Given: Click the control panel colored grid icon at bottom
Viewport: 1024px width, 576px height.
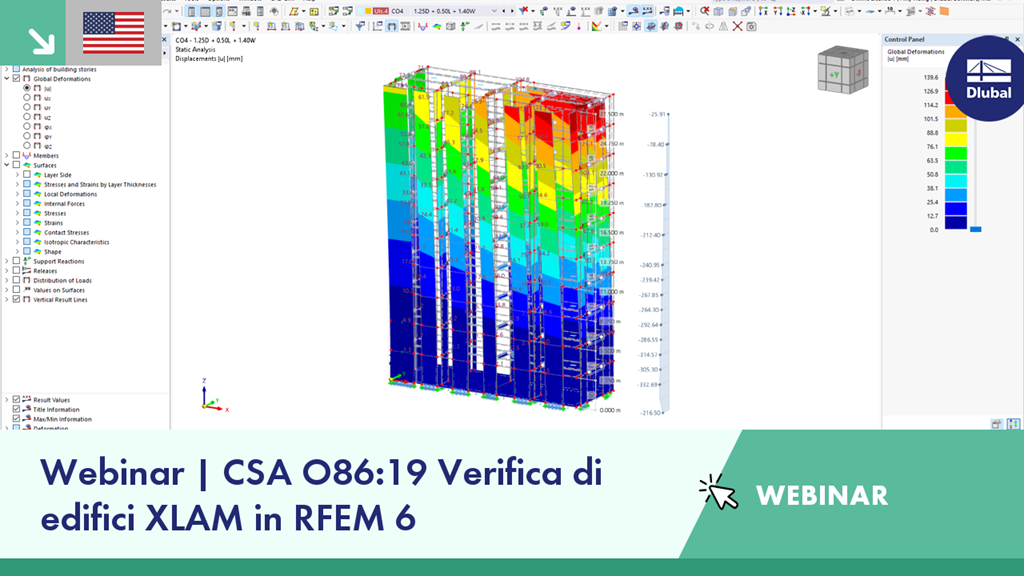Looking at the screenshot, I should pos(1013,424).
